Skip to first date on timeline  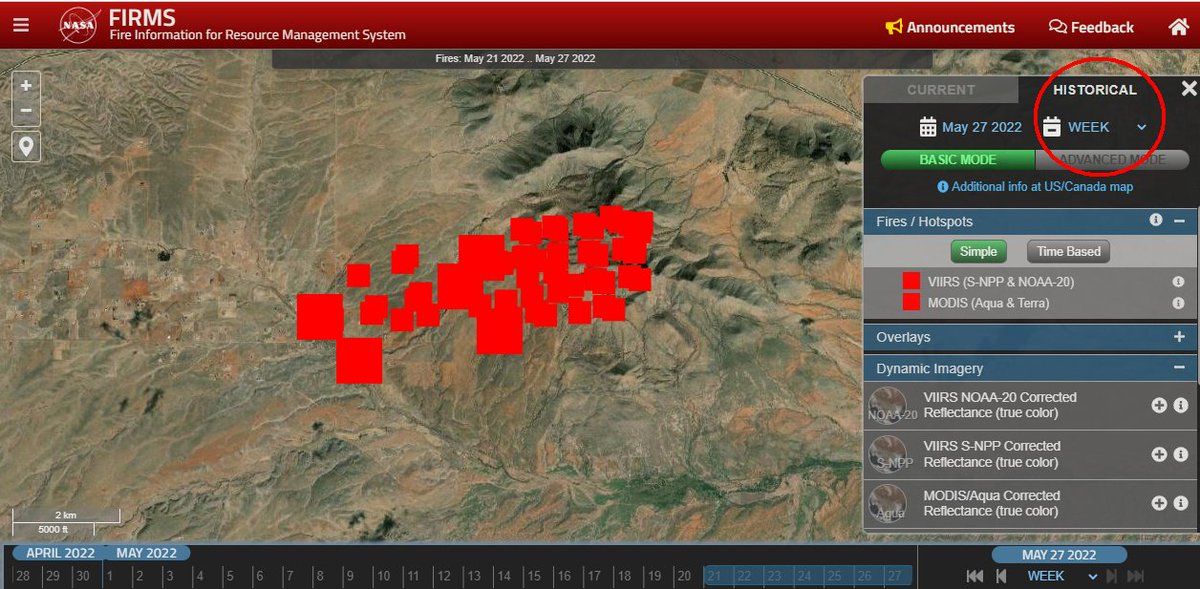coord(974,576)
